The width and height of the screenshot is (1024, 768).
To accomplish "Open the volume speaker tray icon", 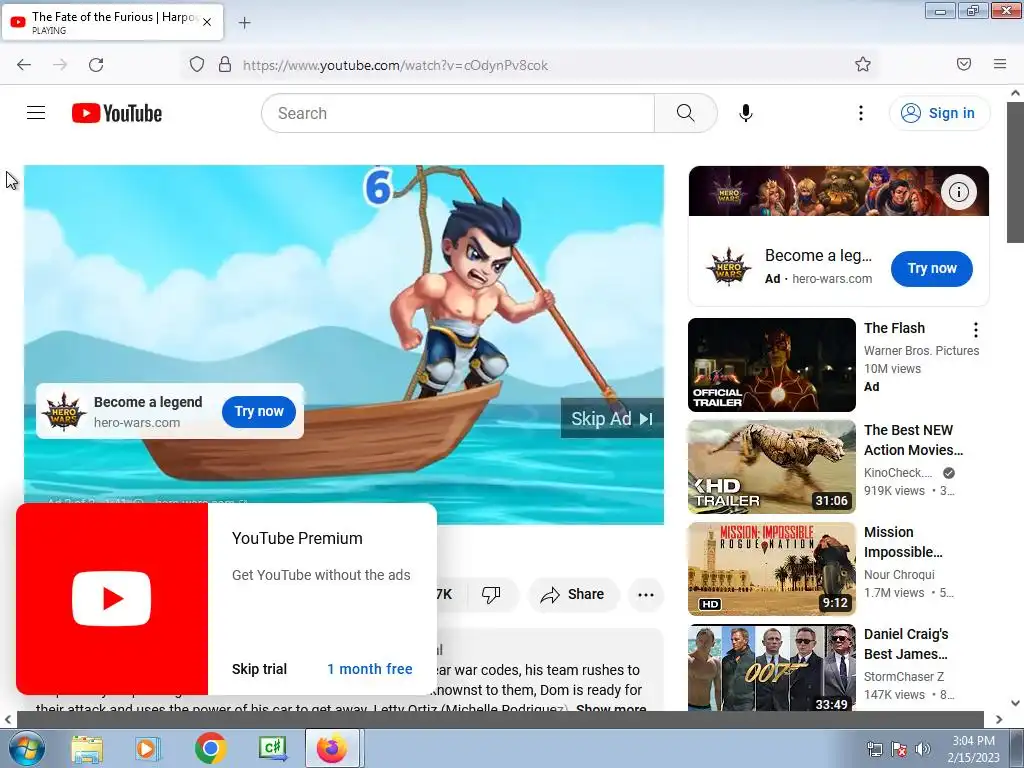I will click(922, 748).
